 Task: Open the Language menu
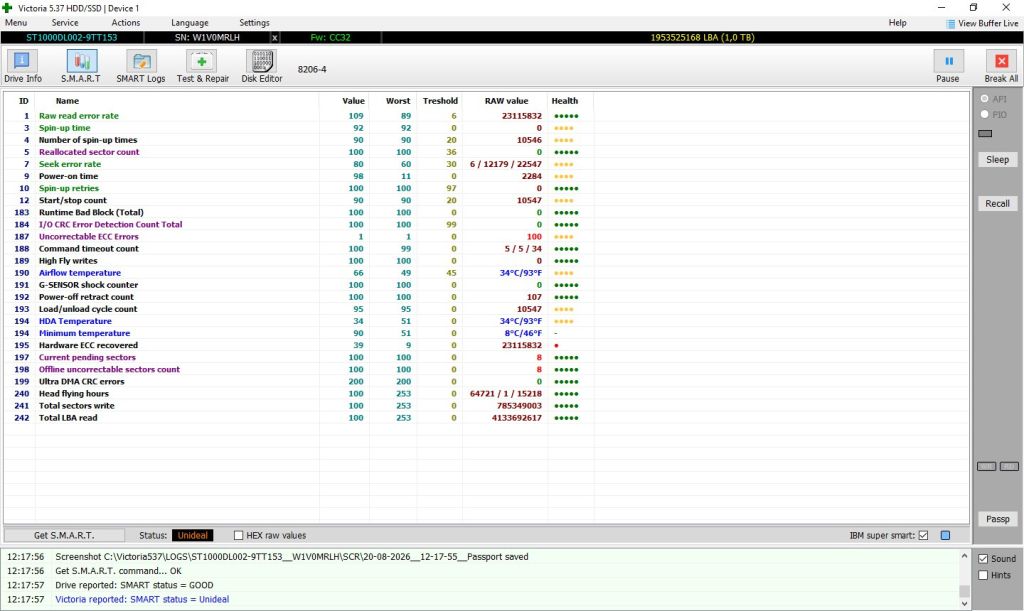(x=189, y=23)
